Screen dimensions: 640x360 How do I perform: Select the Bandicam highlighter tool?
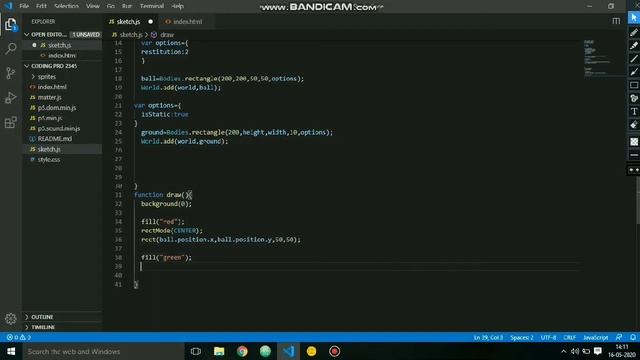[634, 46]
